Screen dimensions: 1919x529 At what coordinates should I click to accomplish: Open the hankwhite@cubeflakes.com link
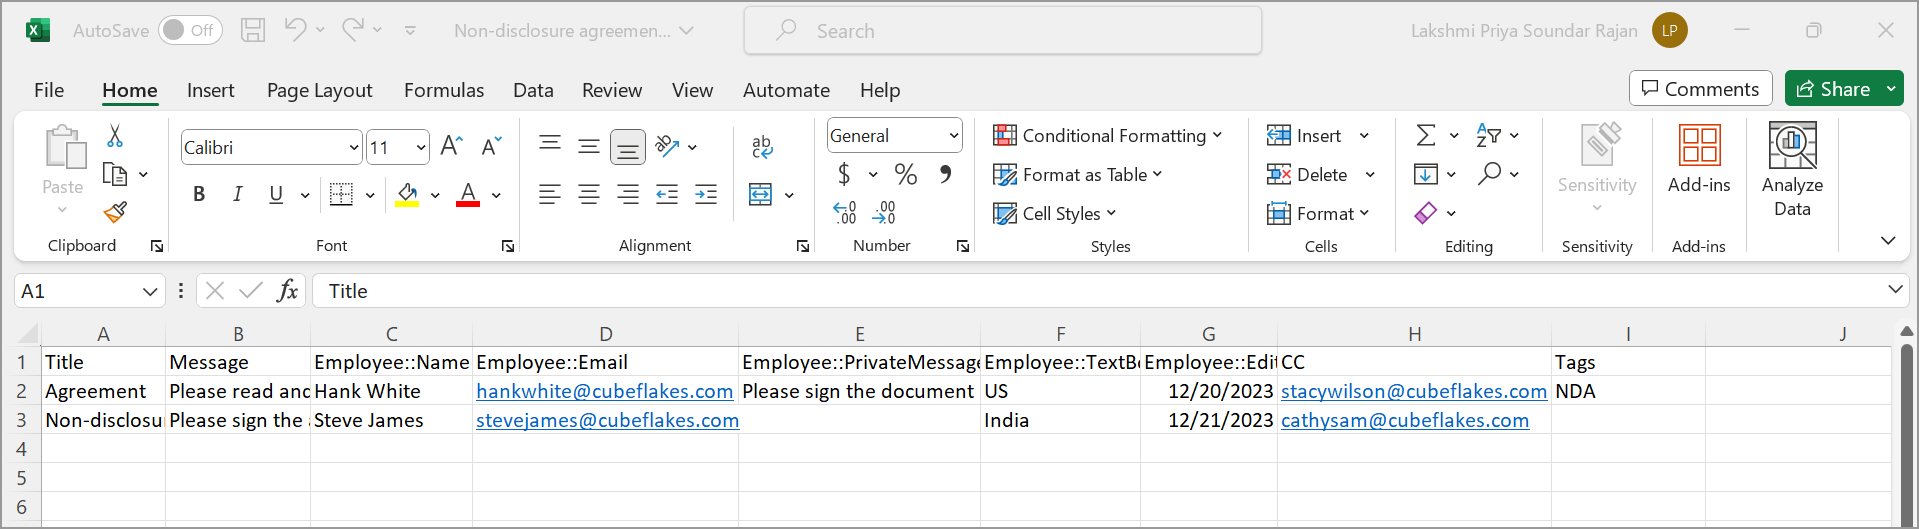click(604, 391)
